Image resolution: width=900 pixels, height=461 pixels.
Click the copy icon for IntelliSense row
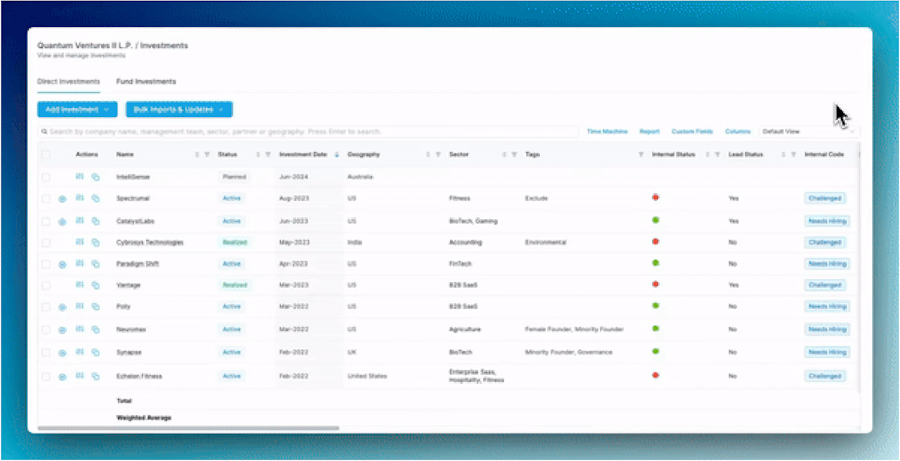[x=95, y=177]
